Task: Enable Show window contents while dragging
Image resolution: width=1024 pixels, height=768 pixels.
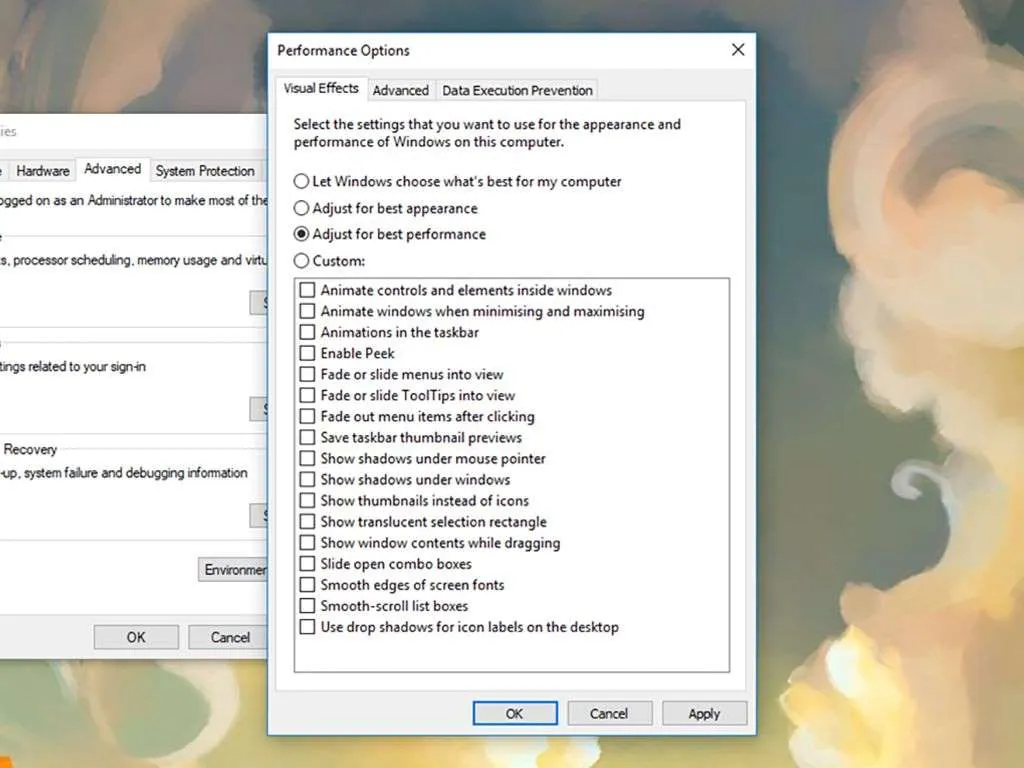Action: coord(308,543)
